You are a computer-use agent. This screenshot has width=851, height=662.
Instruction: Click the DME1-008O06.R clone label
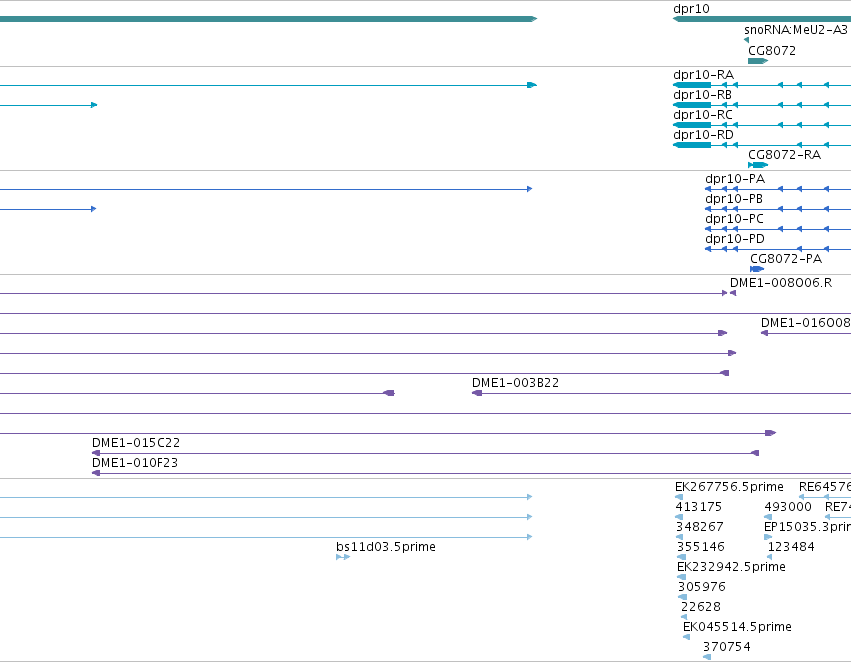click(780, 283)
